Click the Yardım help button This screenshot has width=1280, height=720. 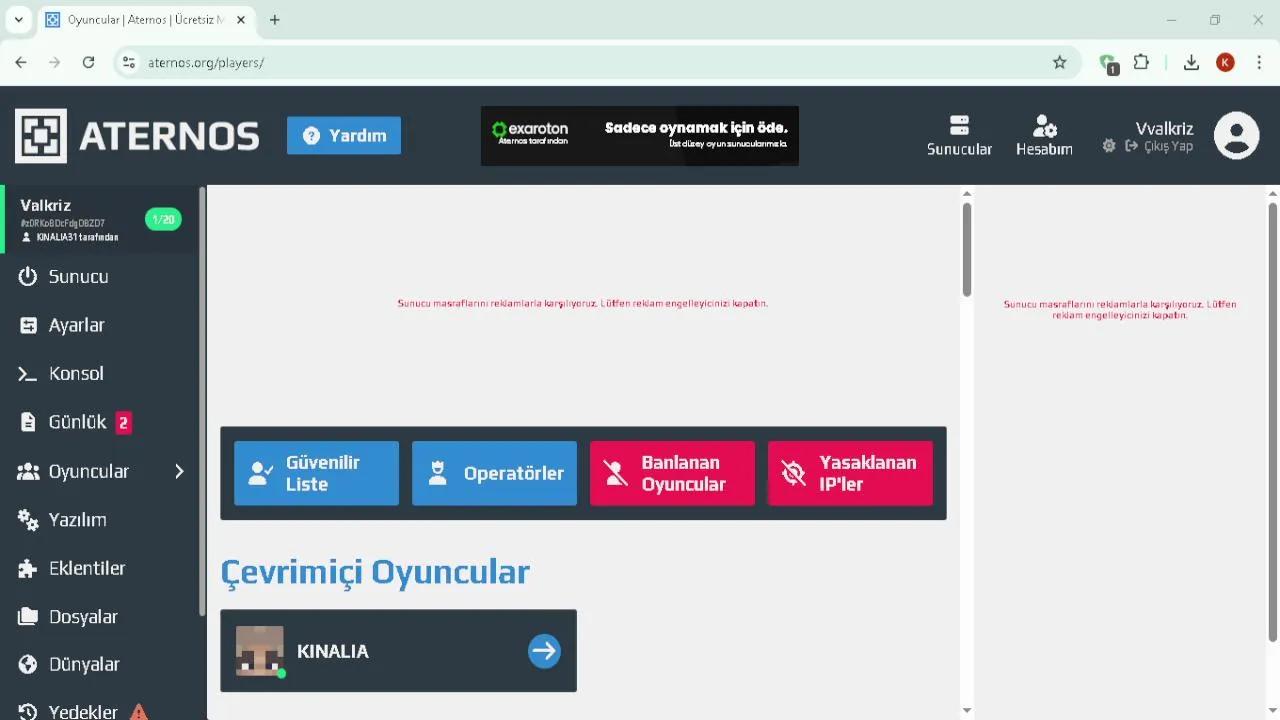[344, 136]
